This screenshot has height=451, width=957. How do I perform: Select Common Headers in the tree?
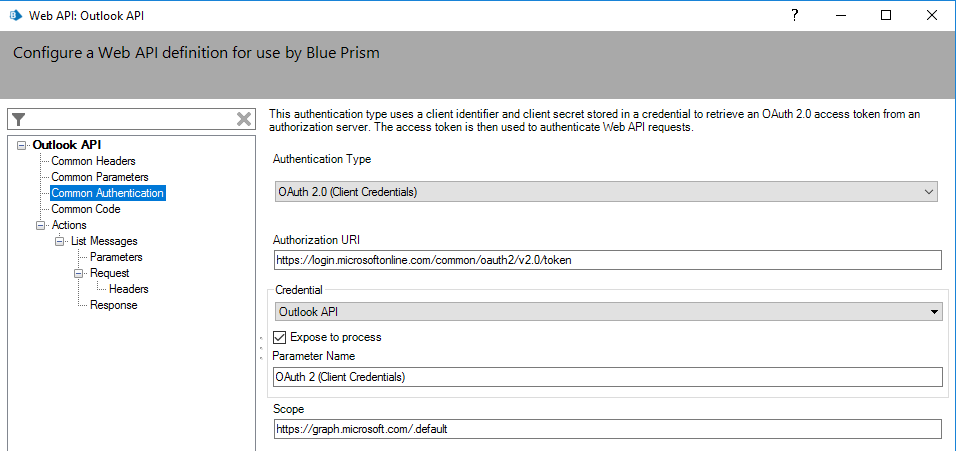click(x=93, y=161)
